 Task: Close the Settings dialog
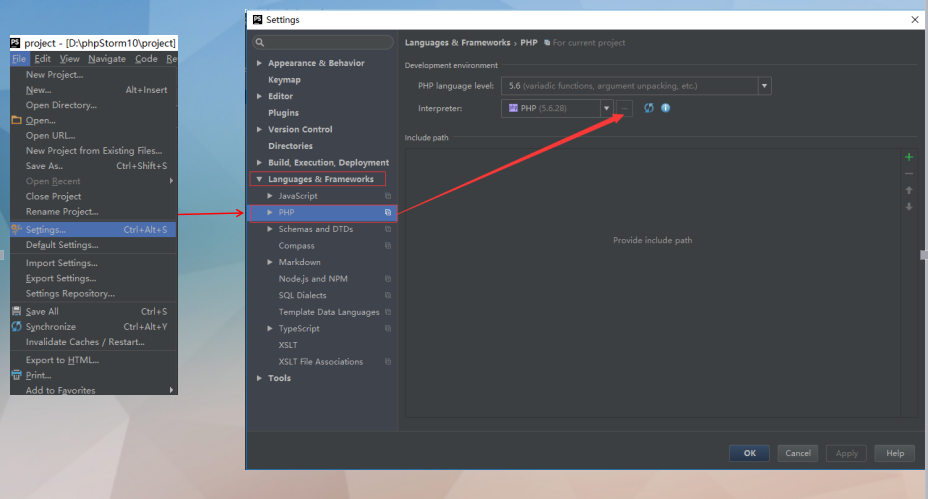click(x=915, y=20)
